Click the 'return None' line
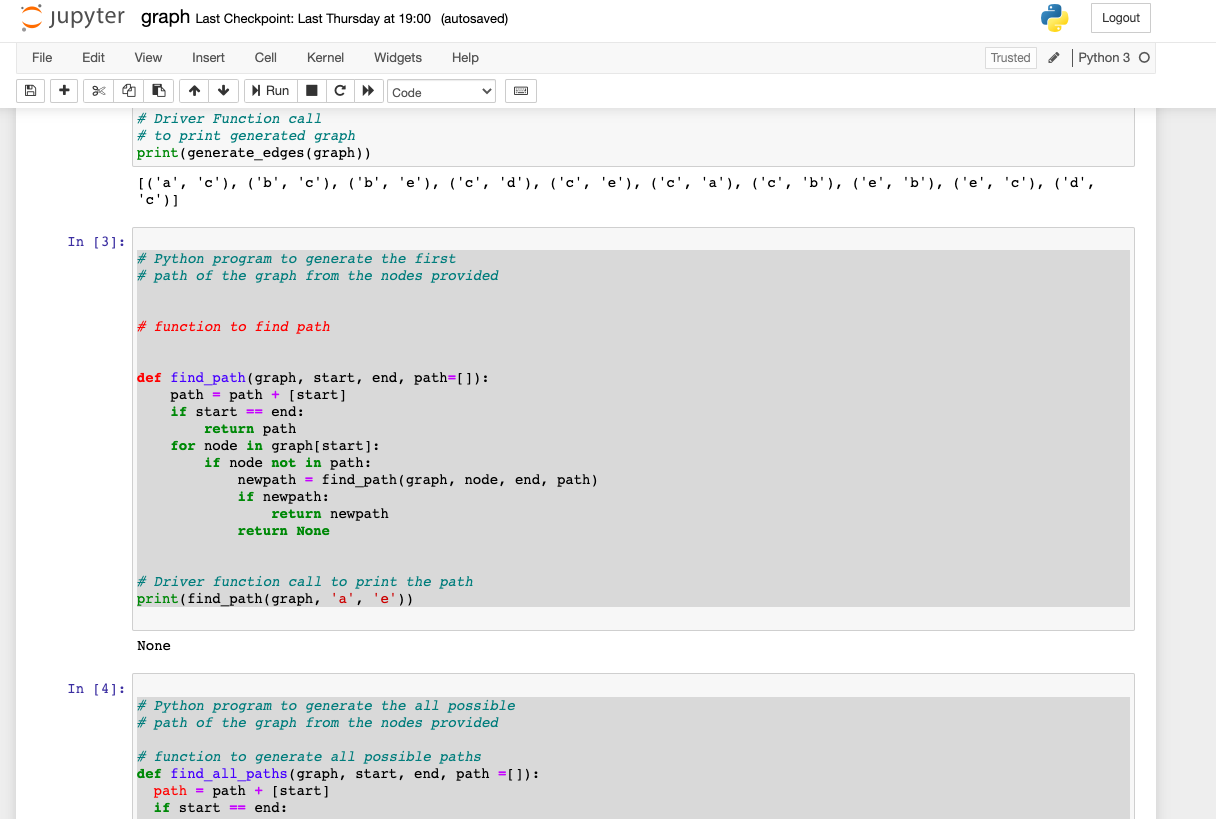 283,531
